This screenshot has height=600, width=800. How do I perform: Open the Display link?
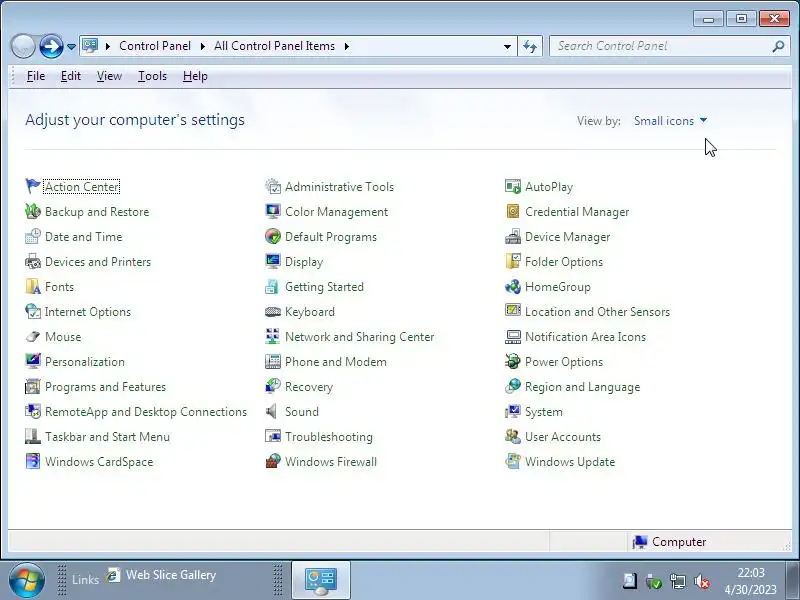[x=304, y=262]
